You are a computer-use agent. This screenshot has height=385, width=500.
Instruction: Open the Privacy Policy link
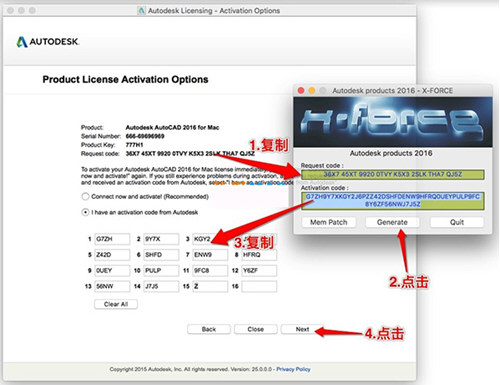pyautogui.click(x=293, y=369)
